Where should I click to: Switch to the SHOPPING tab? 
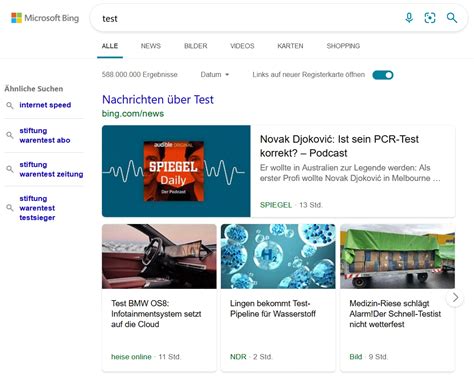click(x=343, y=46)
